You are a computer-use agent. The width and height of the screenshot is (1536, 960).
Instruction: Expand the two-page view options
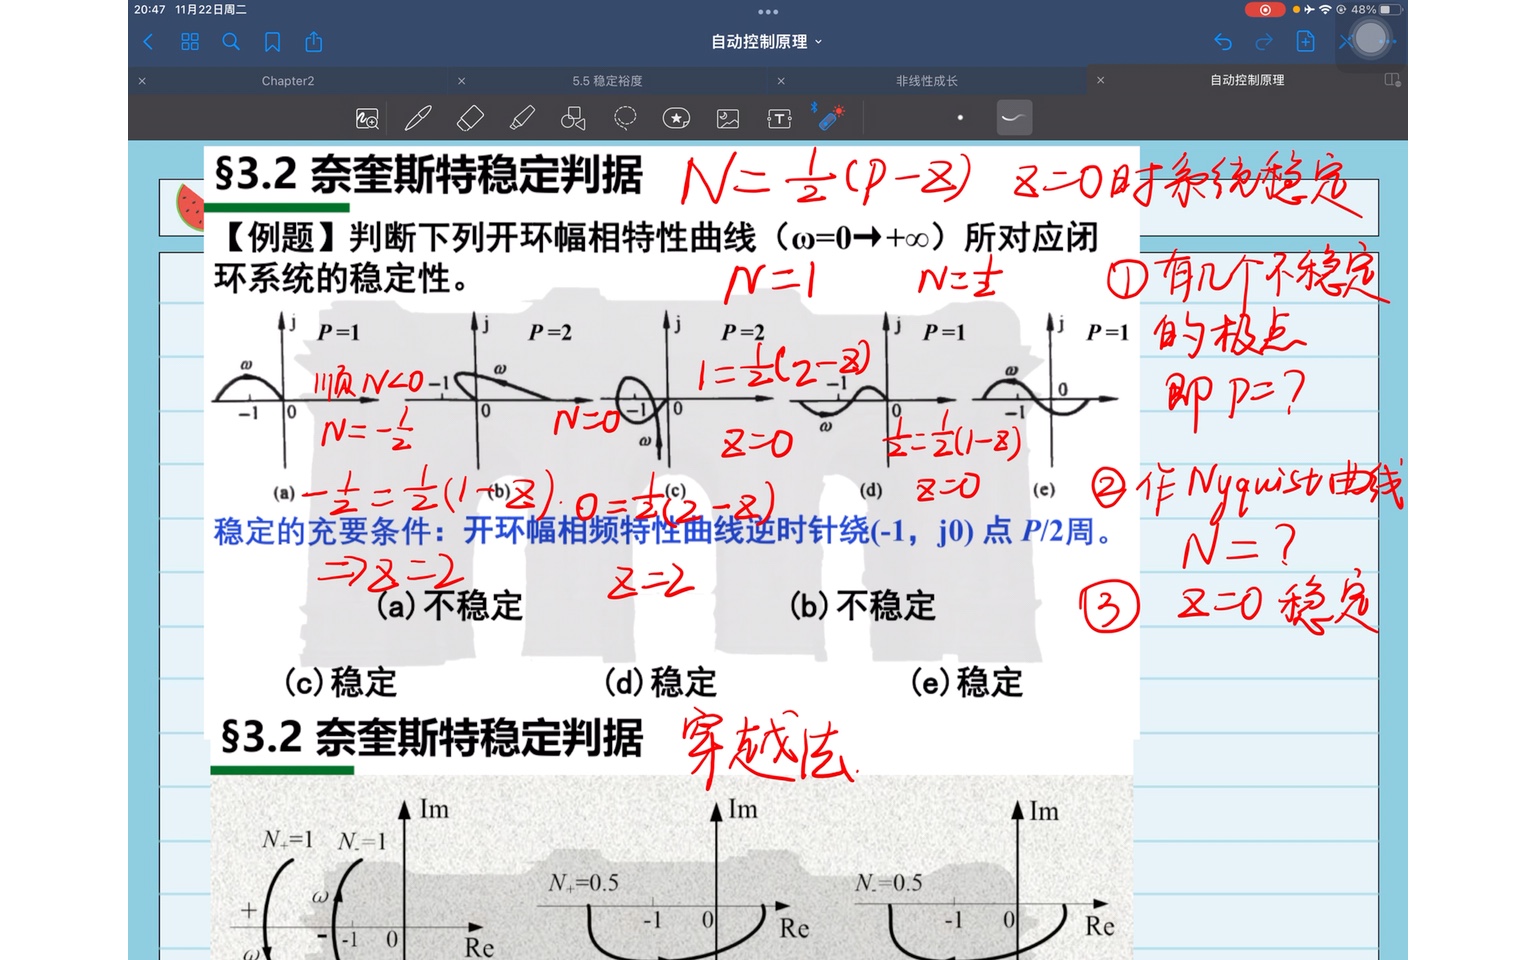[1390, 80]
